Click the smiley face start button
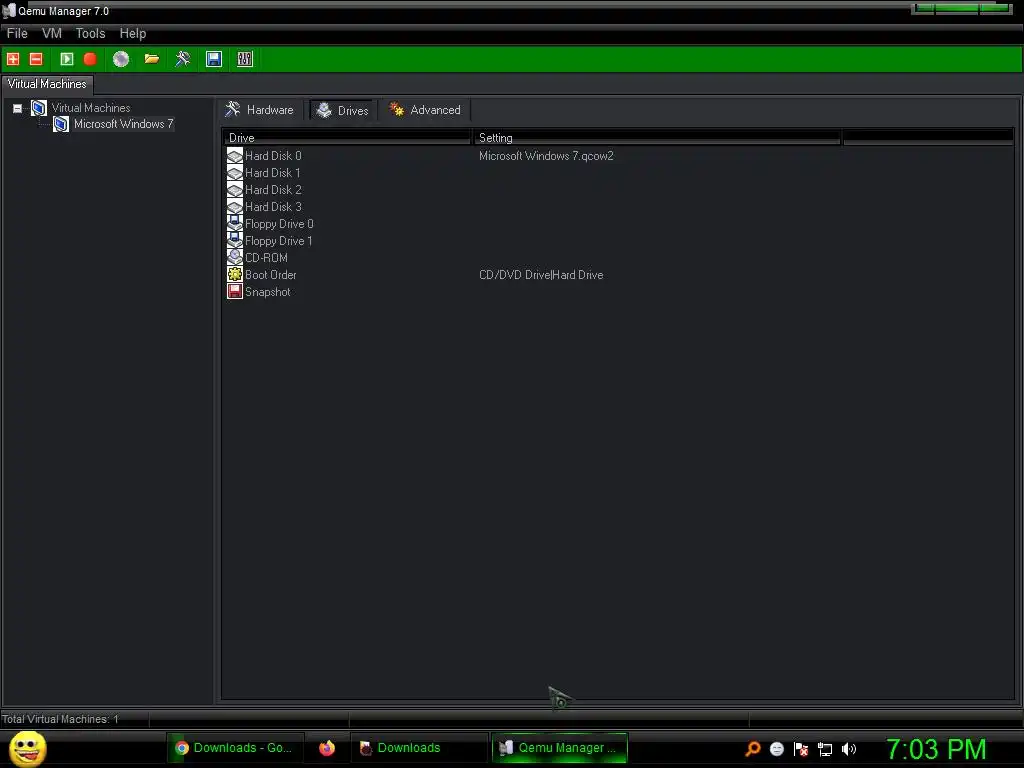The height and width of the screenshot is (768, 1024). point(27,748)
